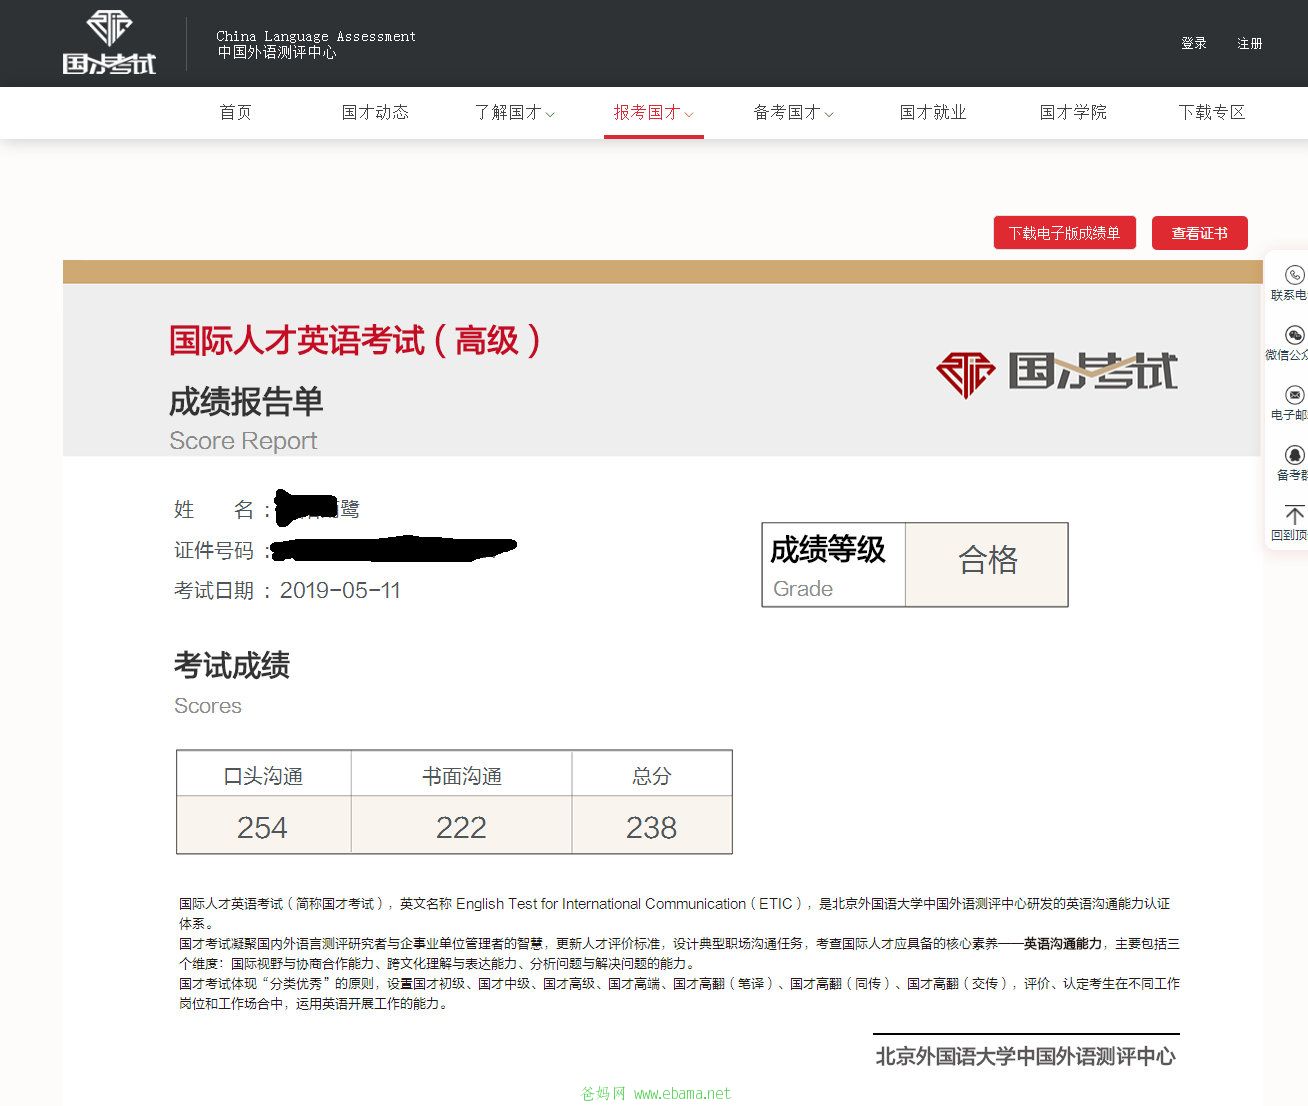The width and height of the screenshot is (1308, 1106).
Task: Click the 成绩报告单 heading
Action: [246, 401]
